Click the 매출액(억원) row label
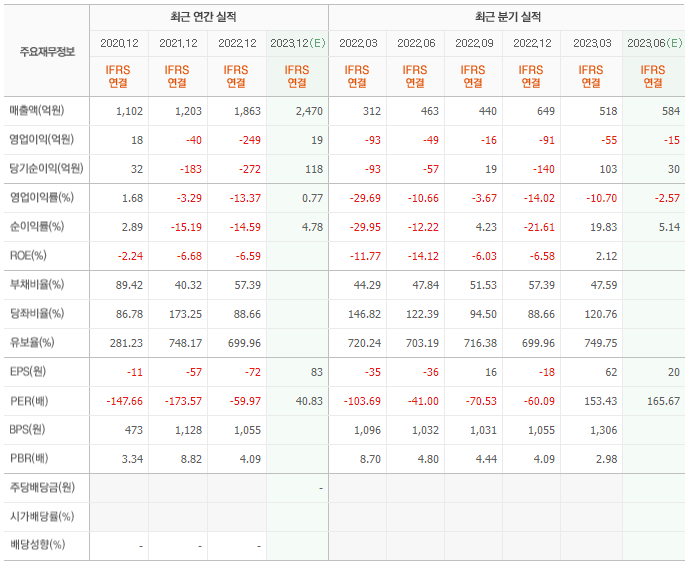689x565 pixels. pos(37,110)
